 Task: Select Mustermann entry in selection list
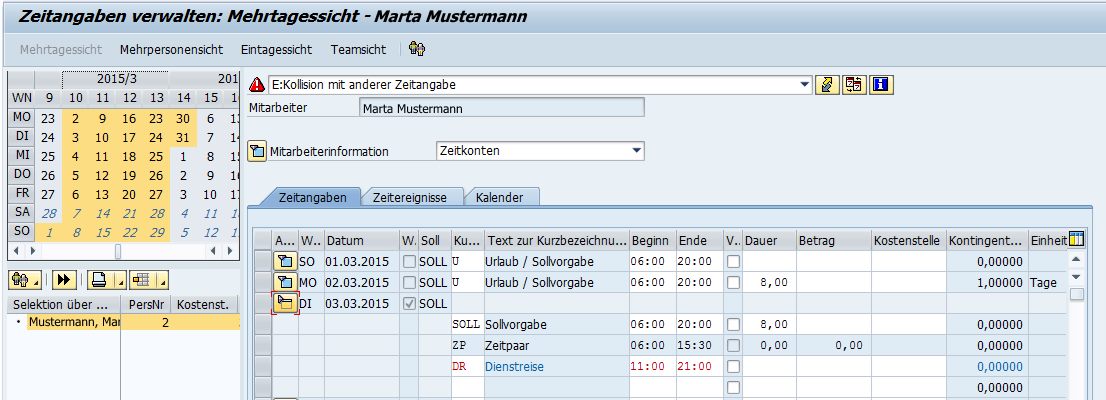[x=68, y=322]
